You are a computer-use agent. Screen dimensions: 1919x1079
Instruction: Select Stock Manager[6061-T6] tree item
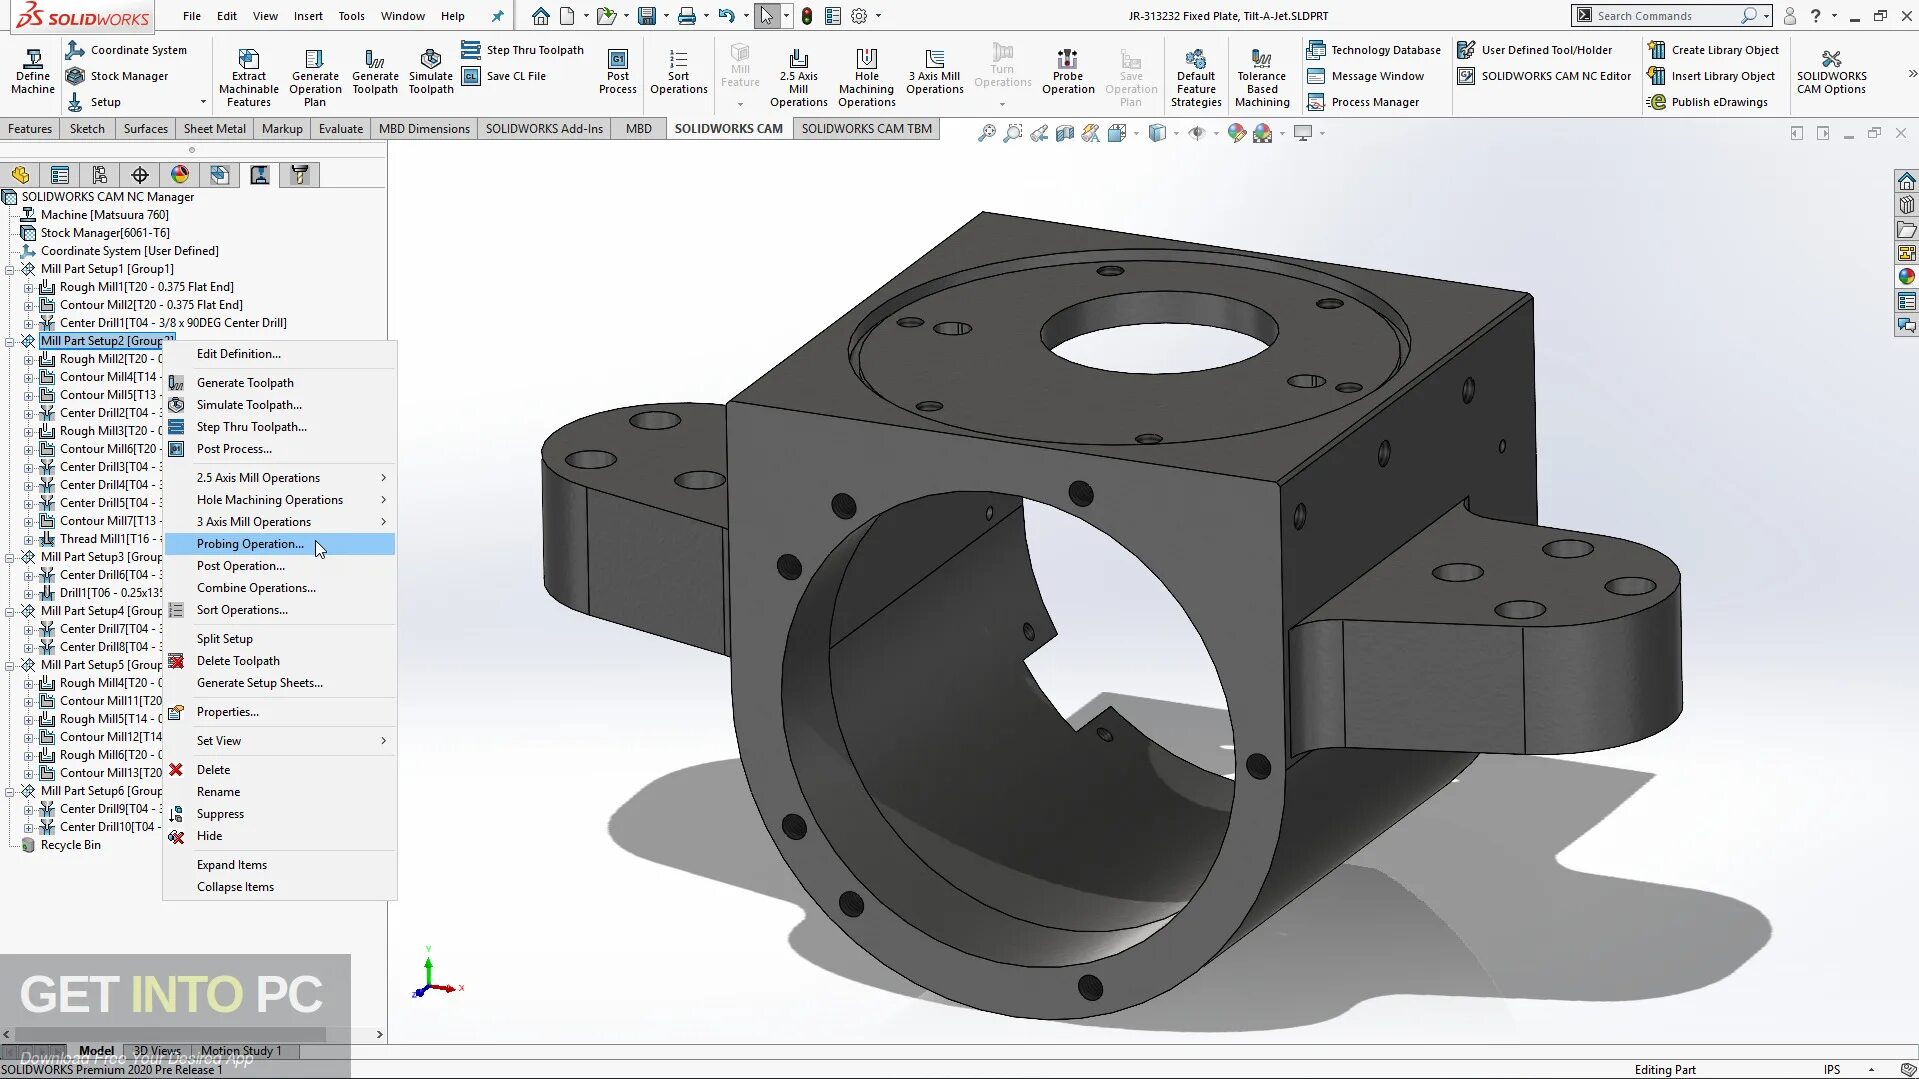[x=105, y=233]
